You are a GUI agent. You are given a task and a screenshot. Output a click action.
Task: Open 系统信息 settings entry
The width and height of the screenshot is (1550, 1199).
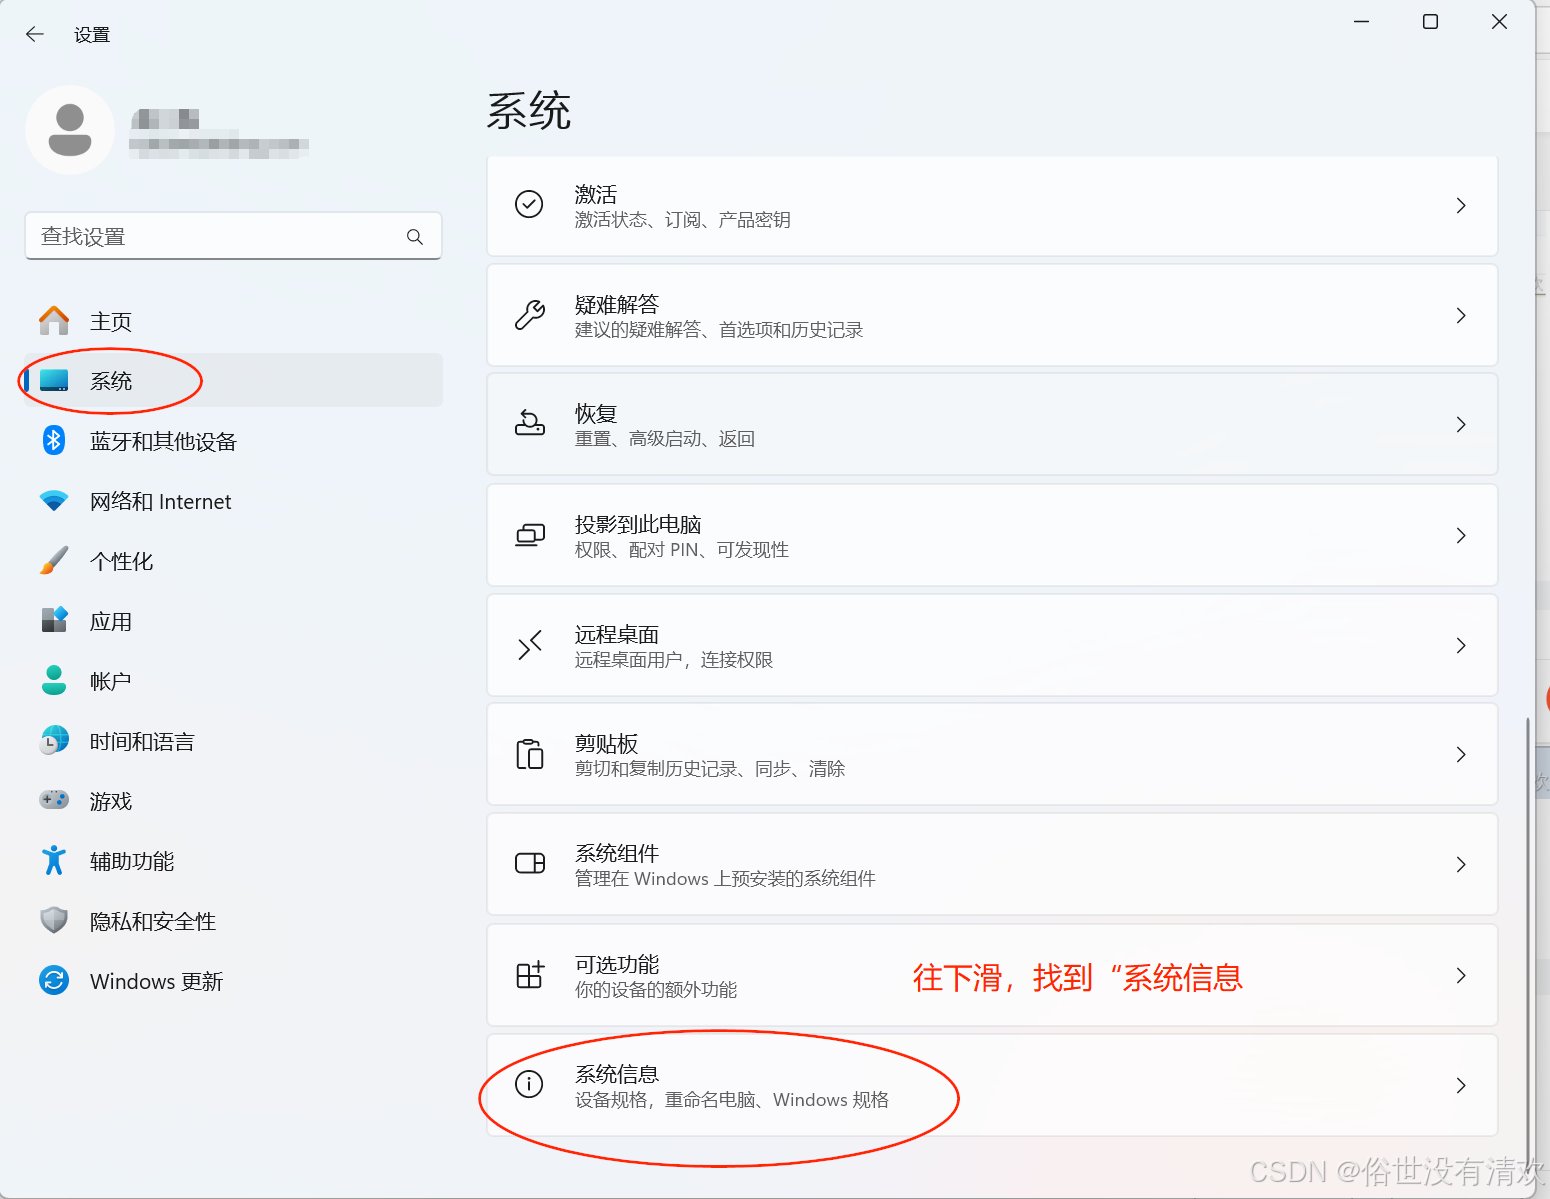point(992,1085)
